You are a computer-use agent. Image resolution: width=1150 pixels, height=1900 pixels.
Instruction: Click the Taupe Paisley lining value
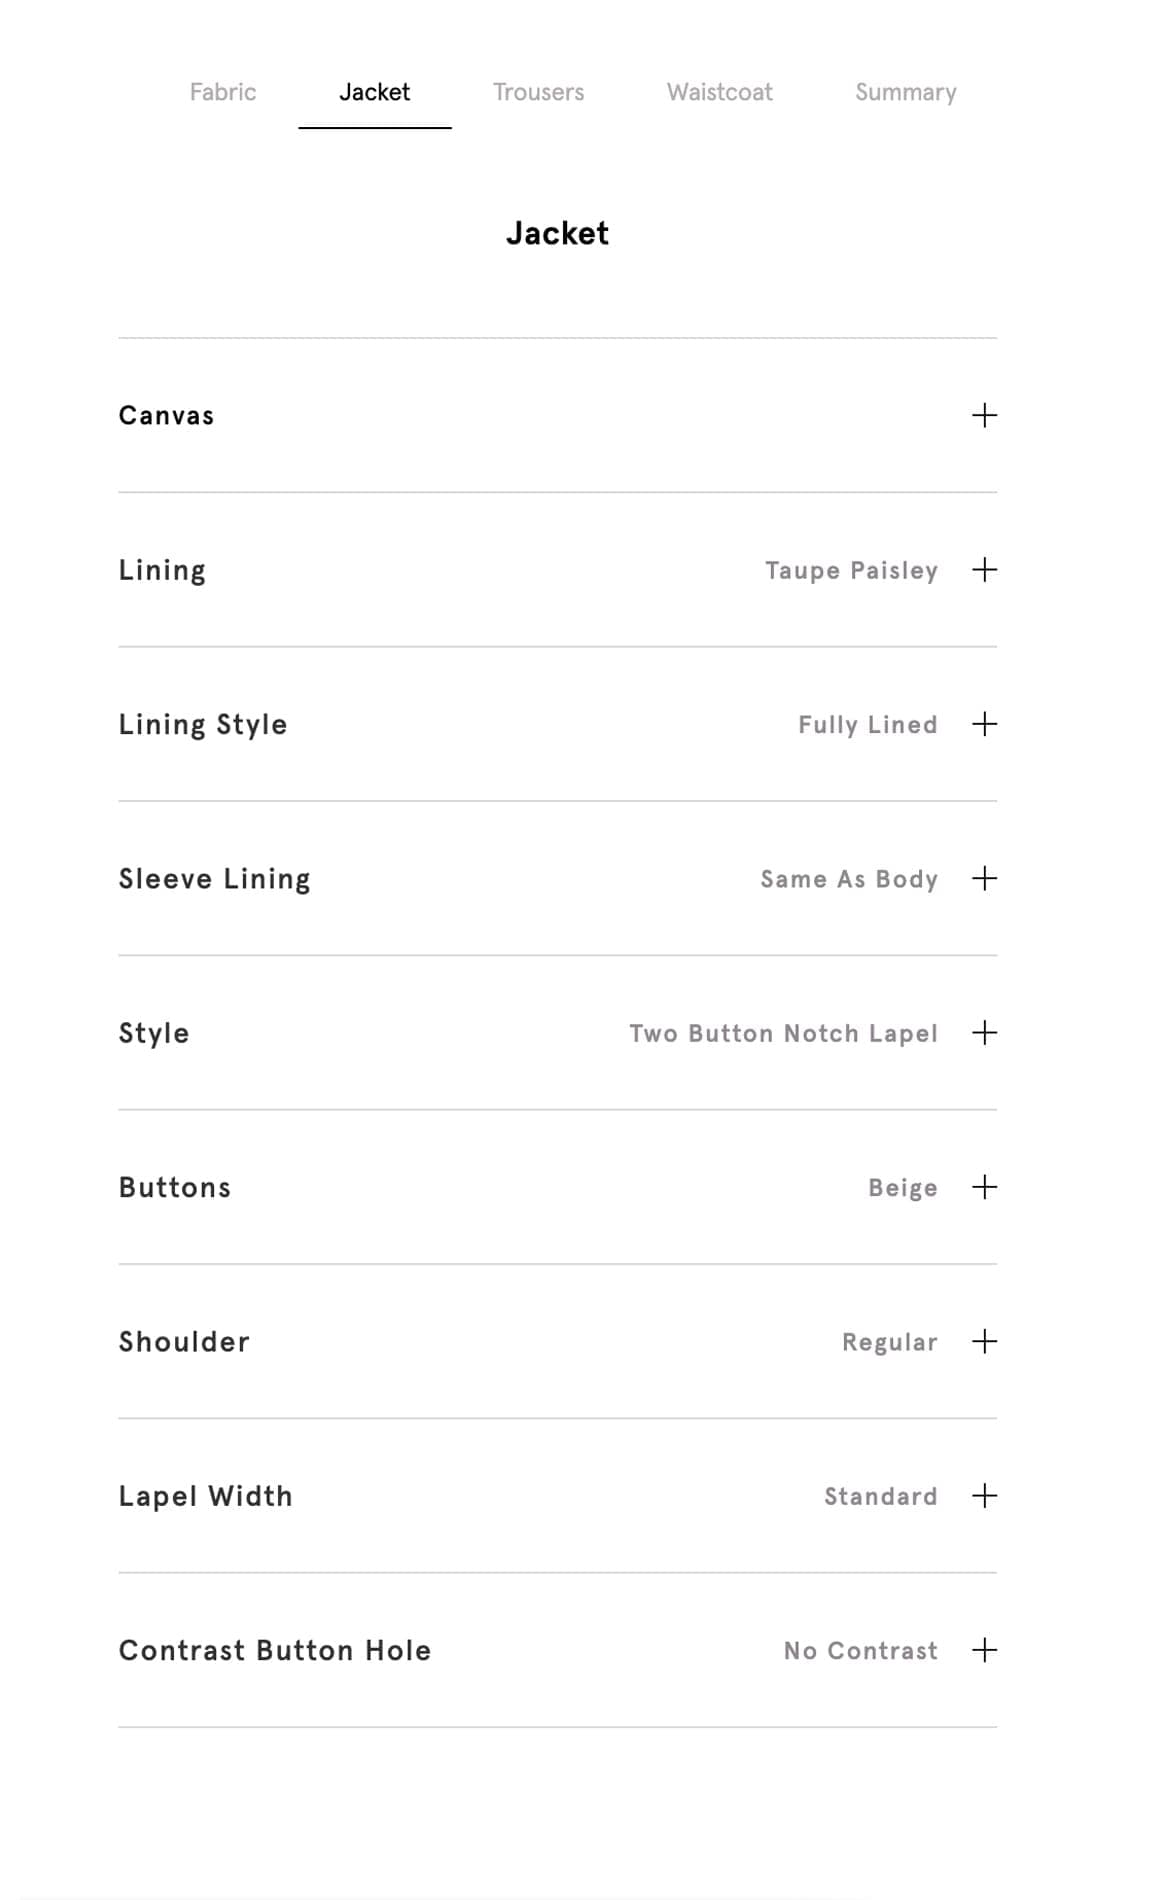pyautogui.click(x=851, y=570)
